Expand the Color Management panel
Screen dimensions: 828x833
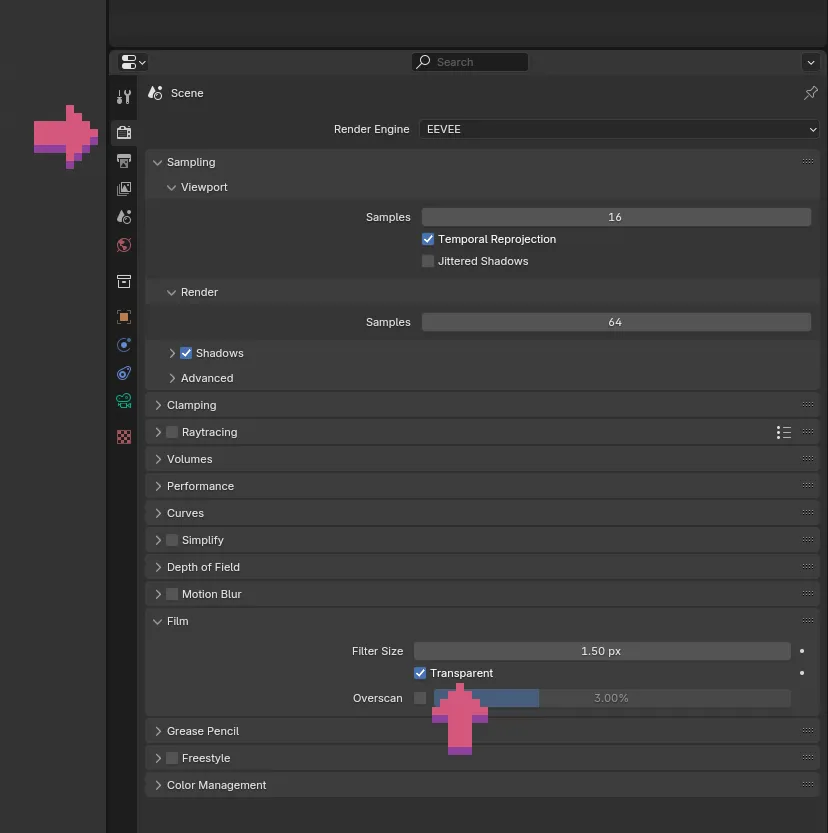tap(216, 785)
